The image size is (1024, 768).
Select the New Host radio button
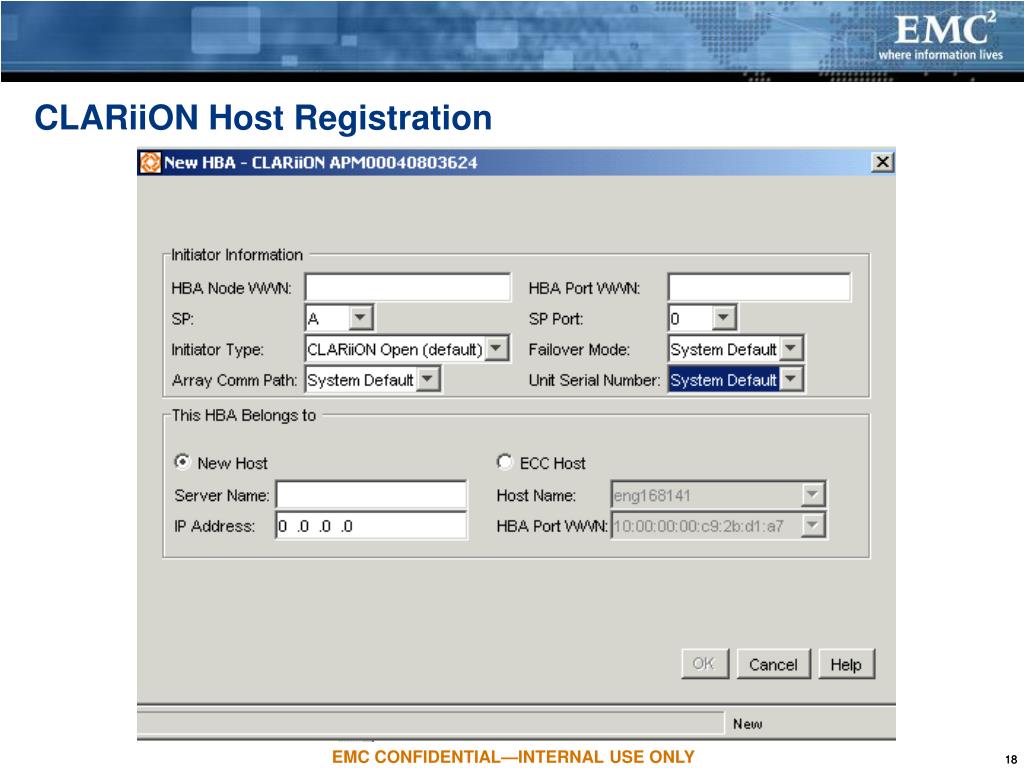point(183,462)
